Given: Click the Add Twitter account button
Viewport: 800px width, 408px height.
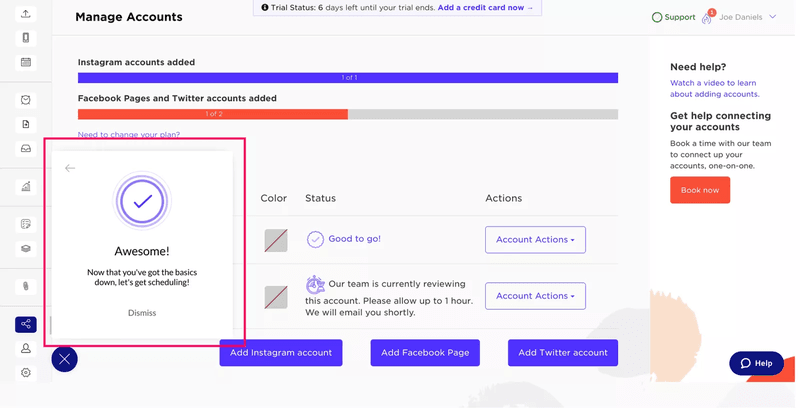Looking at the screenshot, I should tap(563, 353).
